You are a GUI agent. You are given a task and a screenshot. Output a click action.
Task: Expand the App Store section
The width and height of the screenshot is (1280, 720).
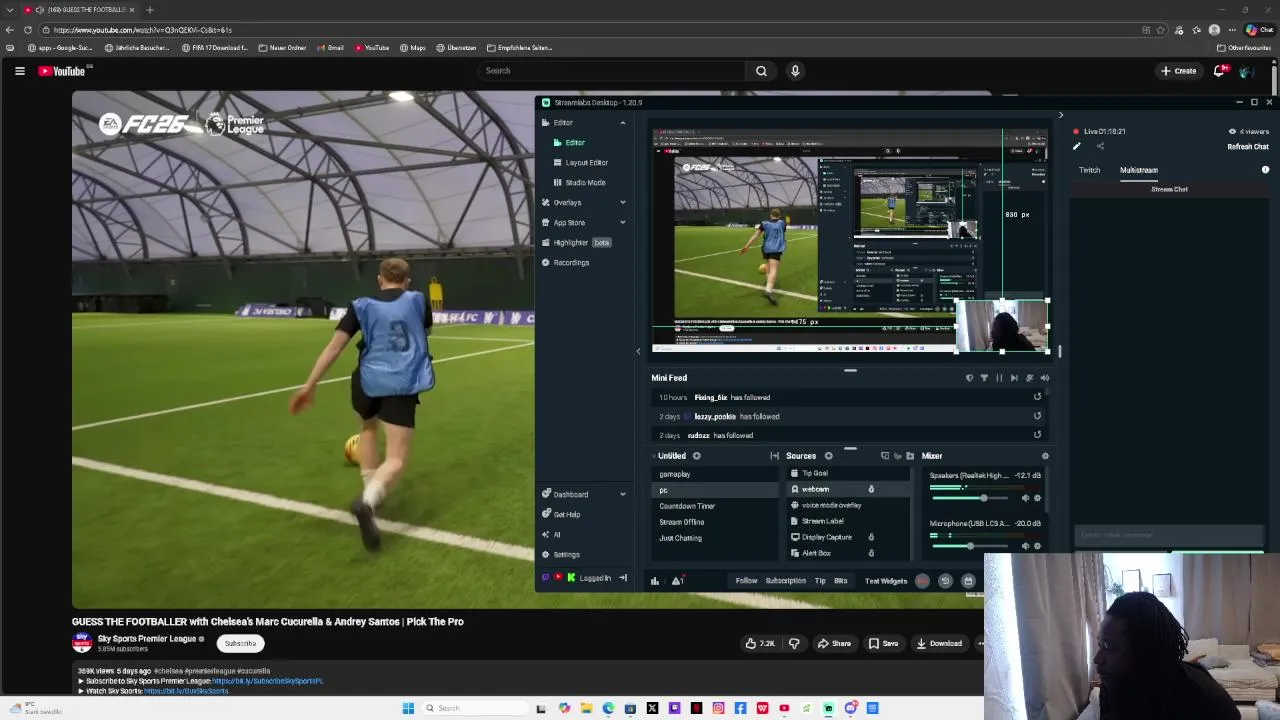[622, 223]
